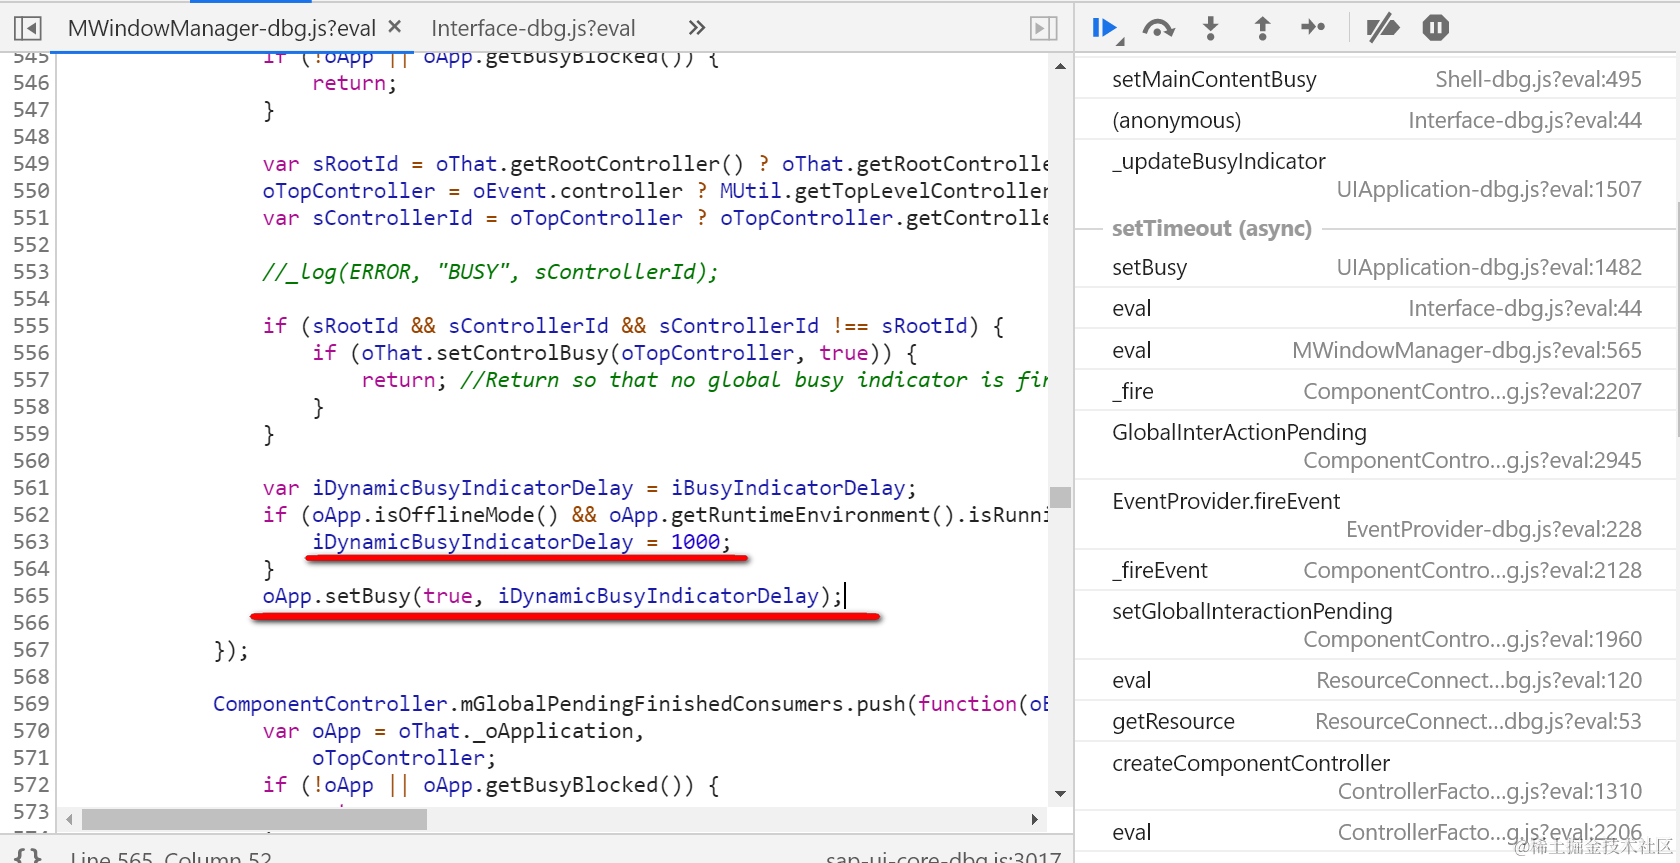Click the horizontal scrollbar thumb in editor
Image resolution: width=1680 pixels, height=863 pixels.
[x=254, y=820]
